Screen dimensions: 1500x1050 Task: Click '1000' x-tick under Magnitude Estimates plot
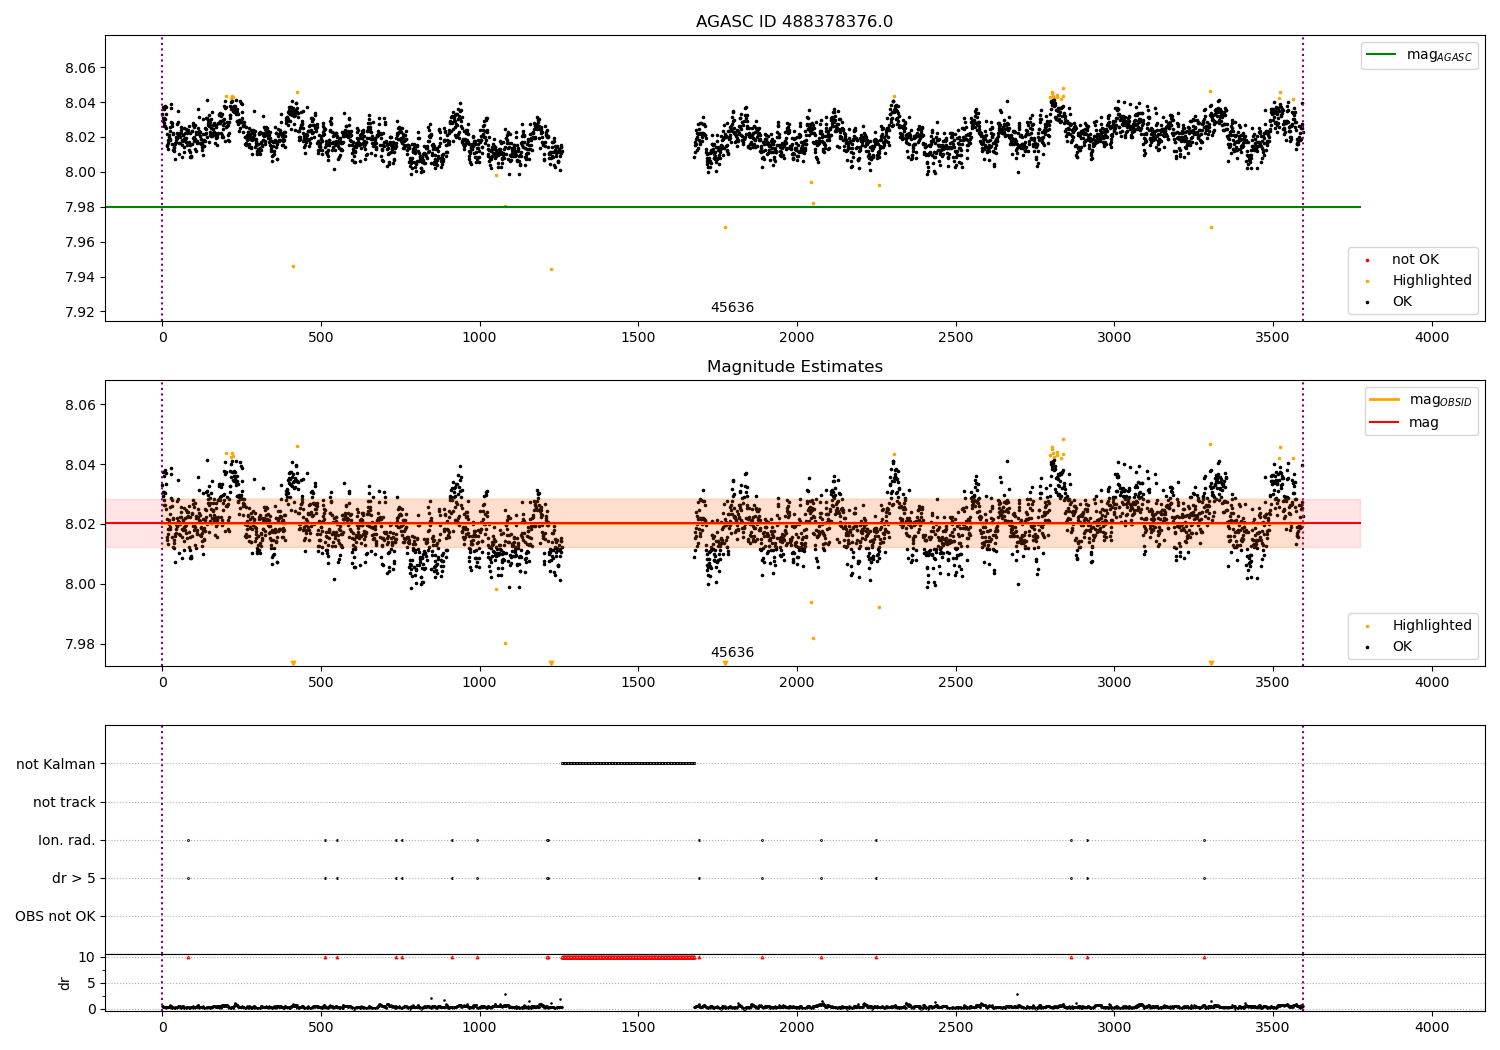point(479,682)
